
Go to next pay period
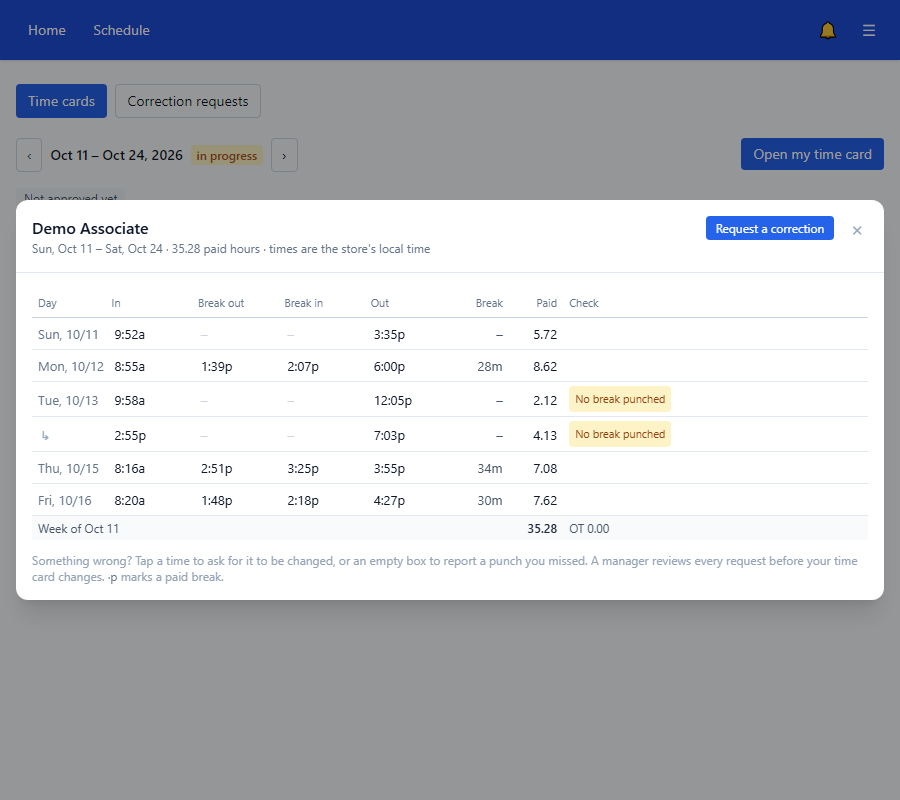284,155
